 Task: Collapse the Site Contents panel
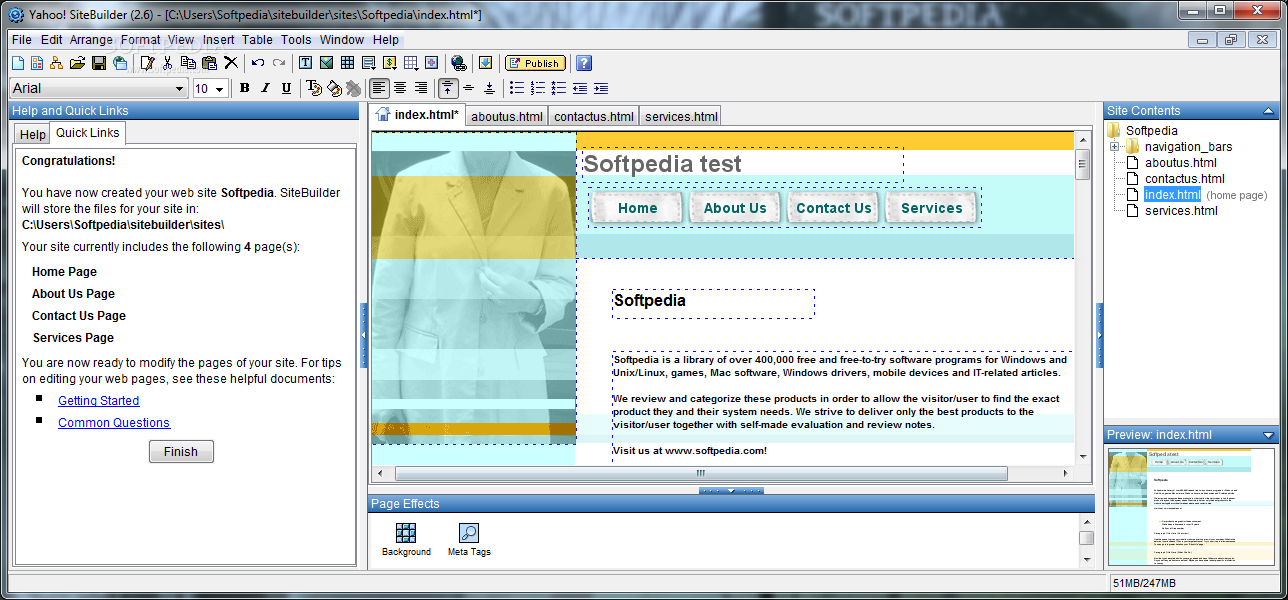1269,111
